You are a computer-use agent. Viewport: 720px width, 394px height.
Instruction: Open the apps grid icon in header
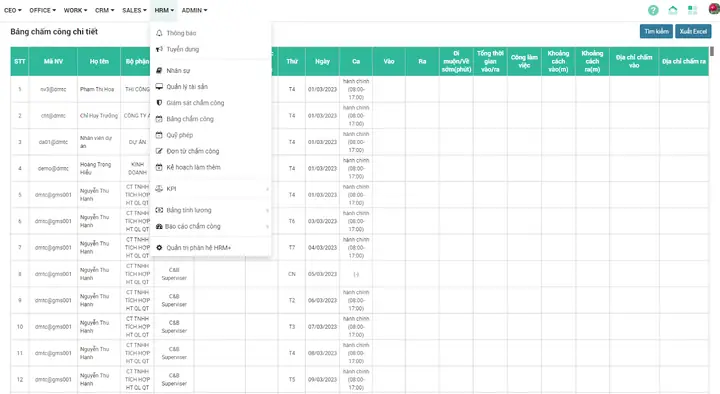pos(692,10)
